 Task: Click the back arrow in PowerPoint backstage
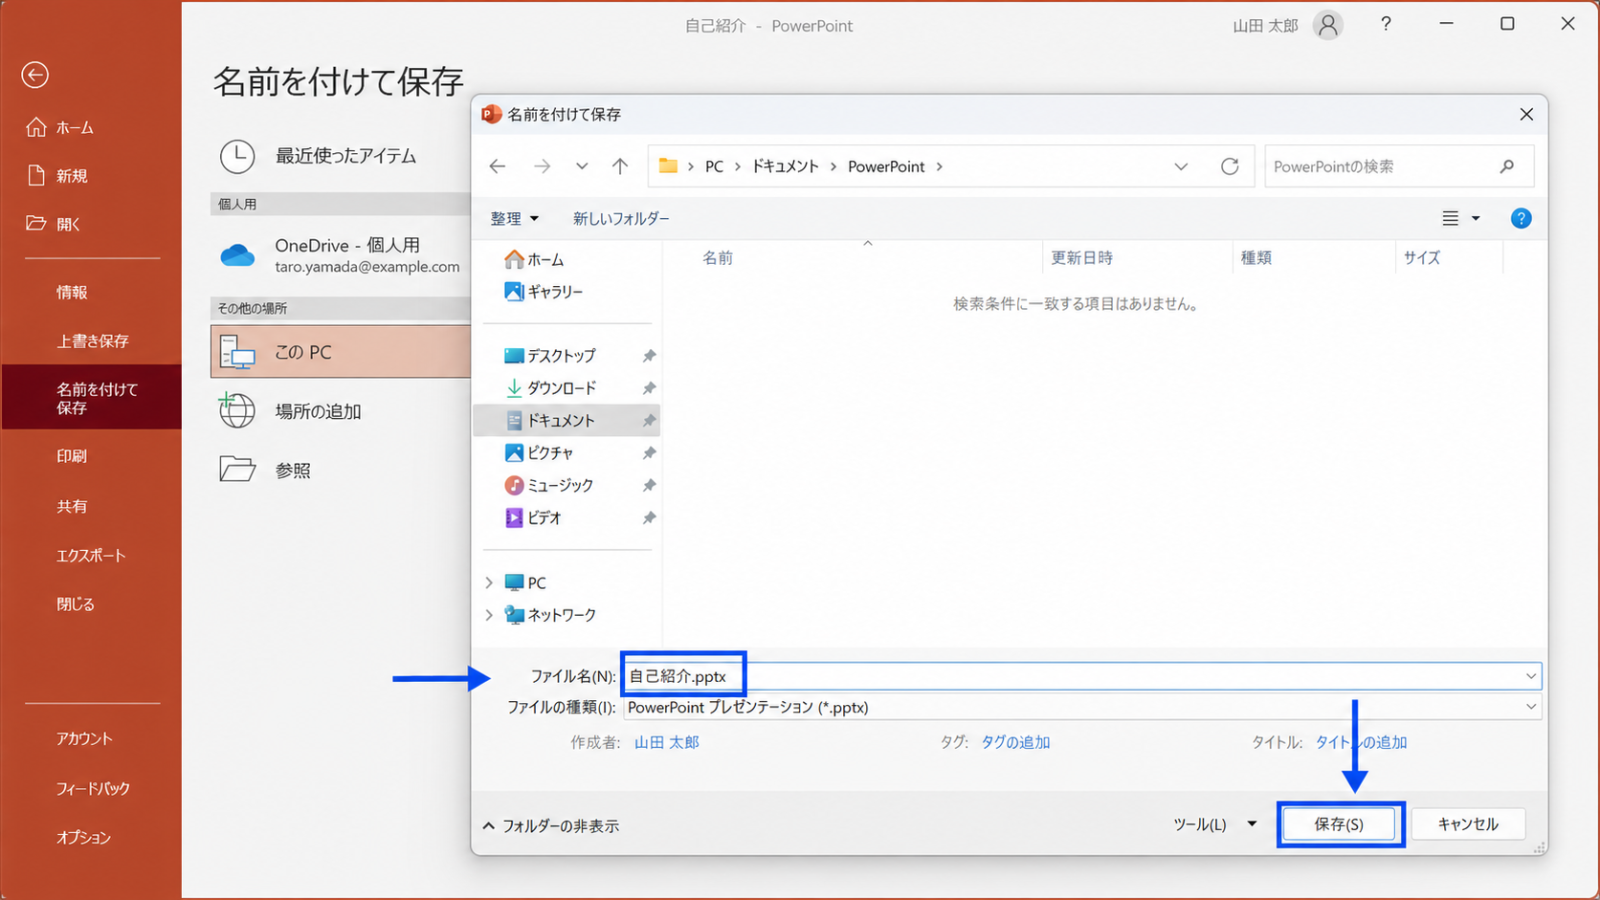pyautogui.click(x=35, y=75)
